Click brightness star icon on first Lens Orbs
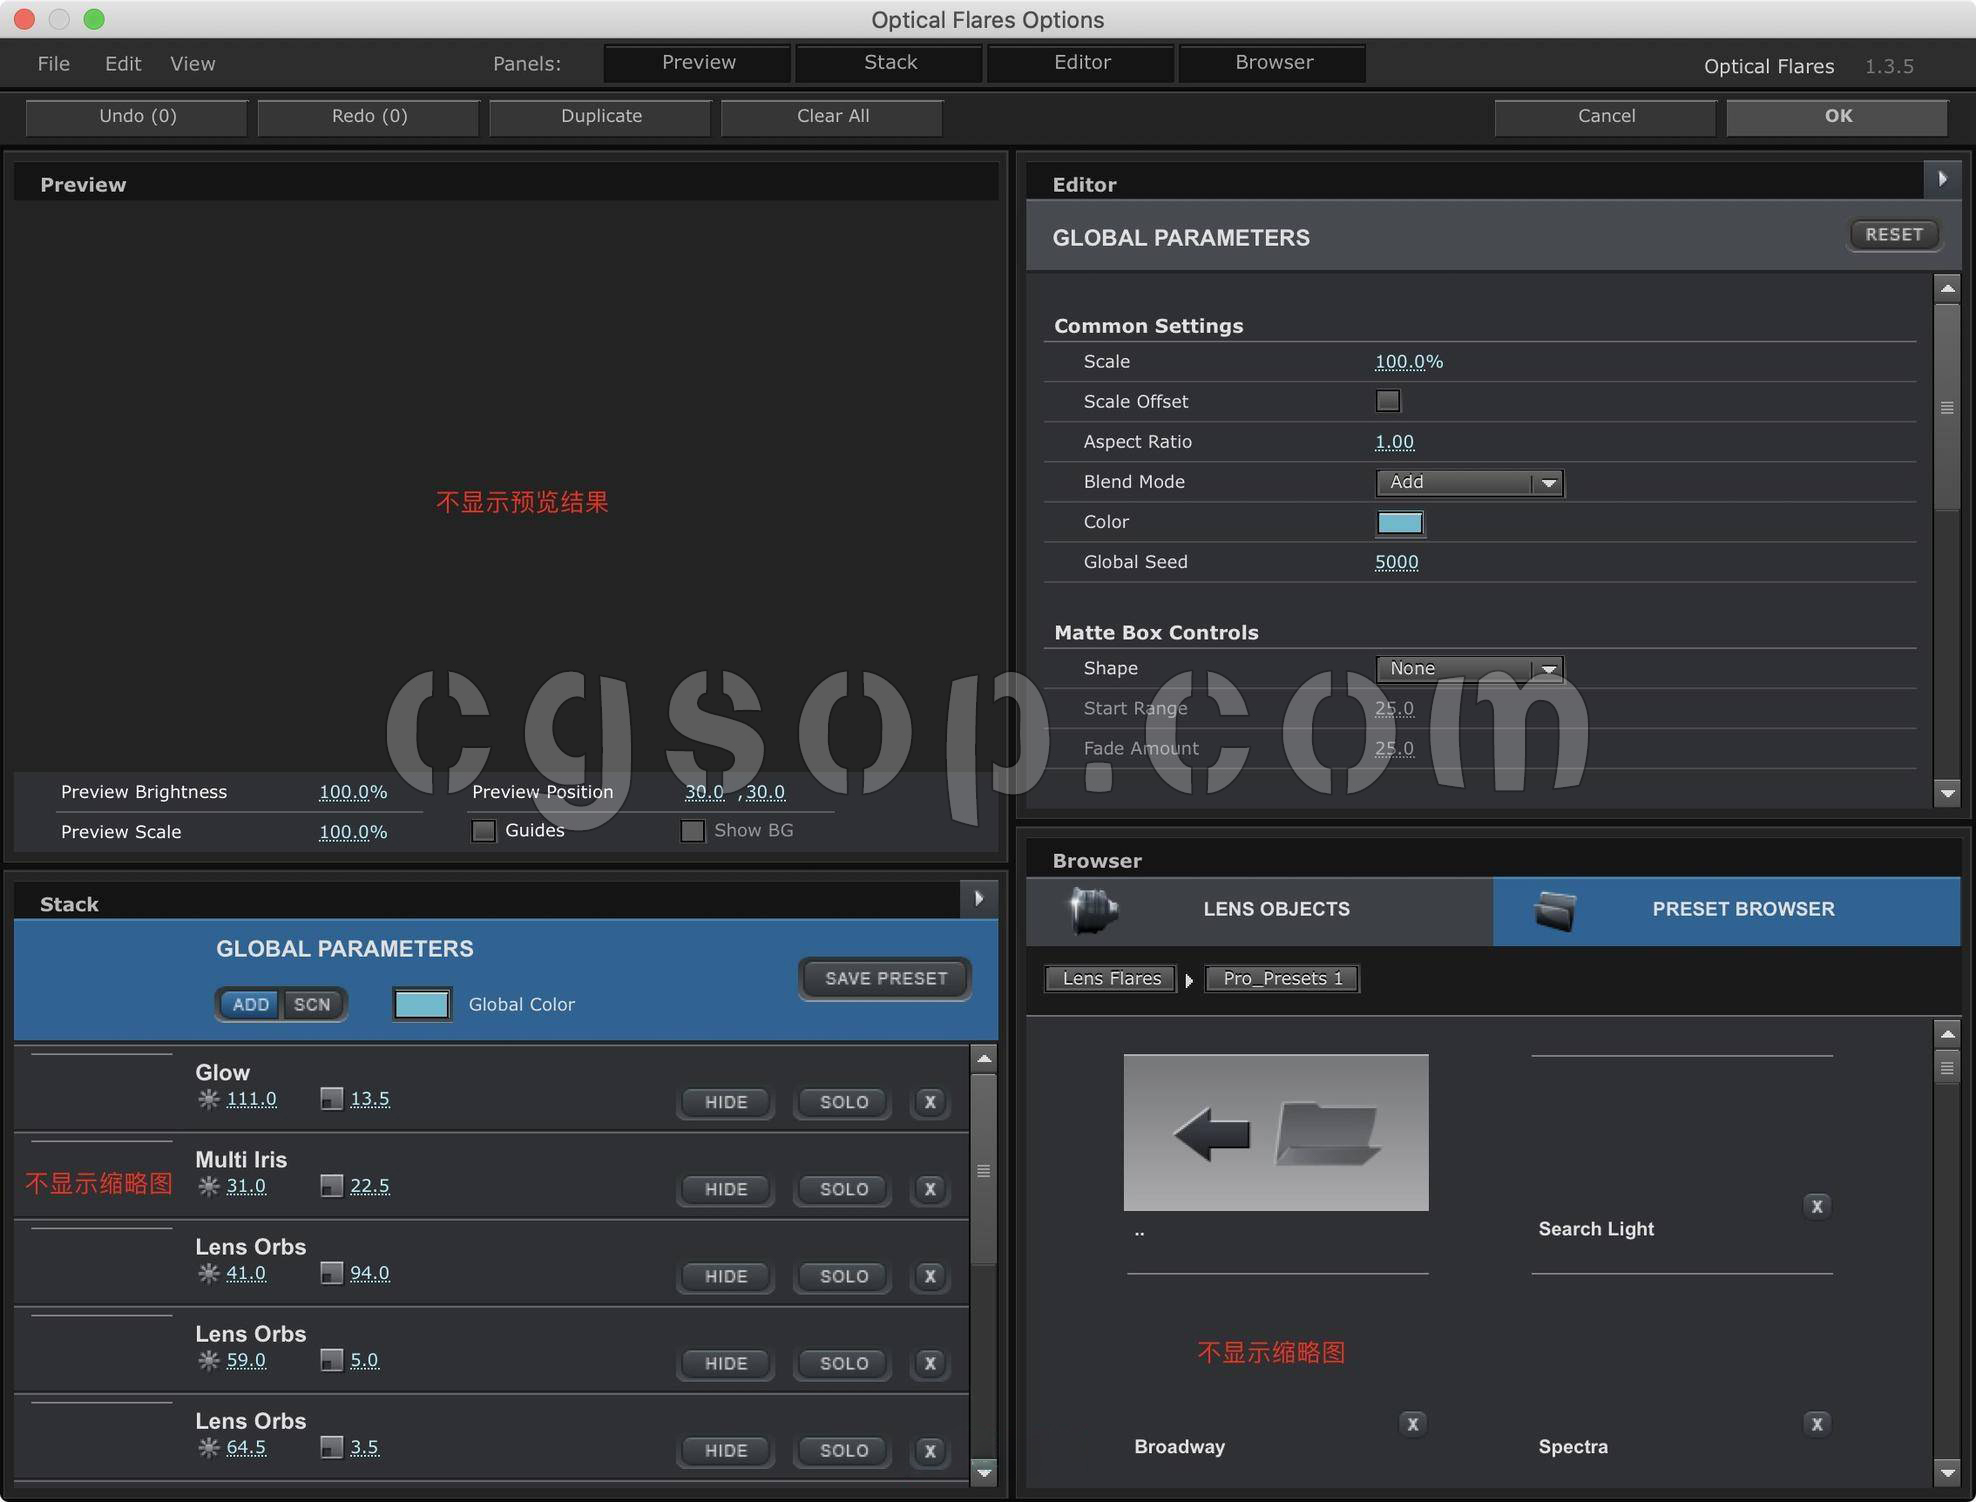 tap(208, 1273)
